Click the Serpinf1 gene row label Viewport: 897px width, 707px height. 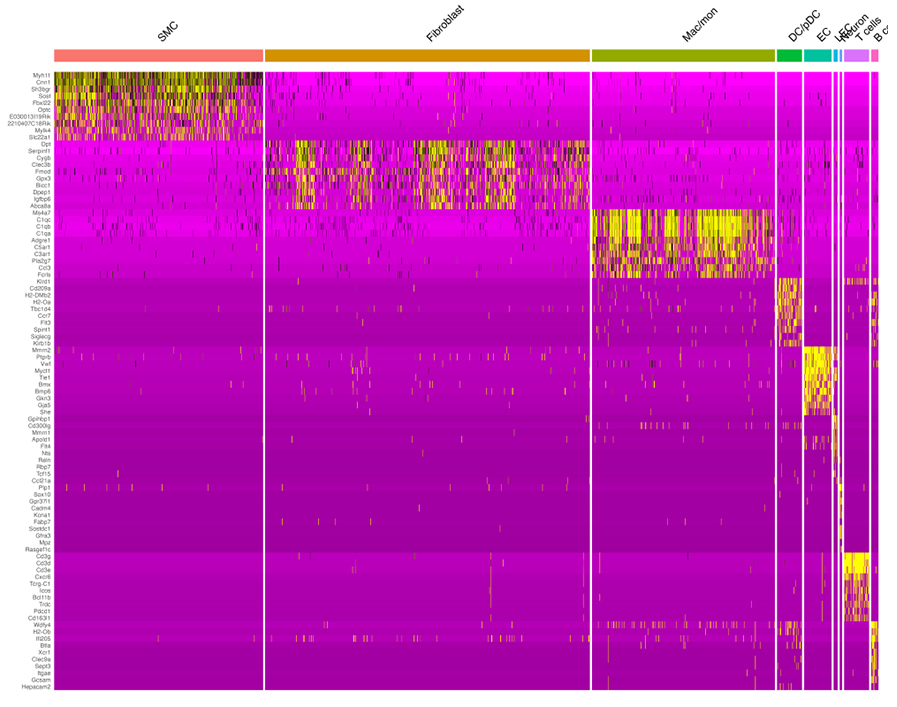(x=39, y=151)
